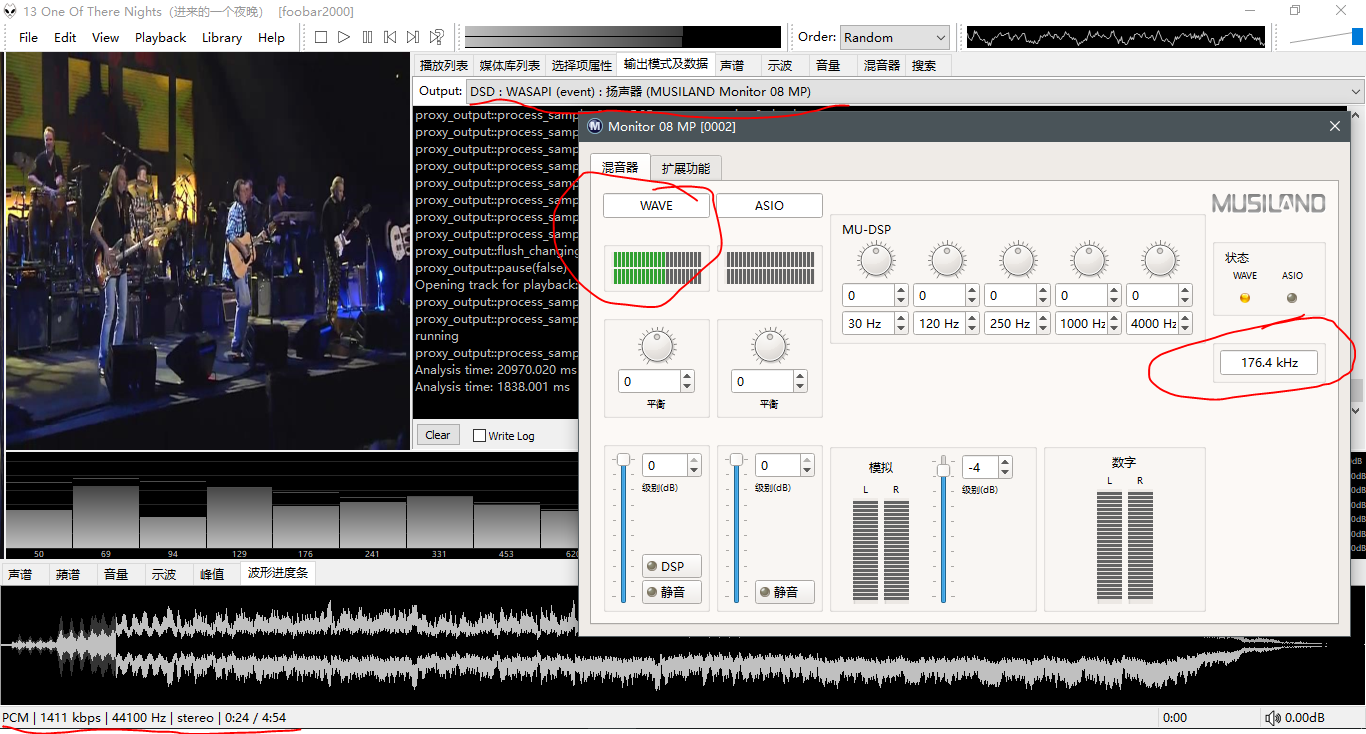Skip to the next track
This screenshot has height=734, width=1366.
(413, 37)
